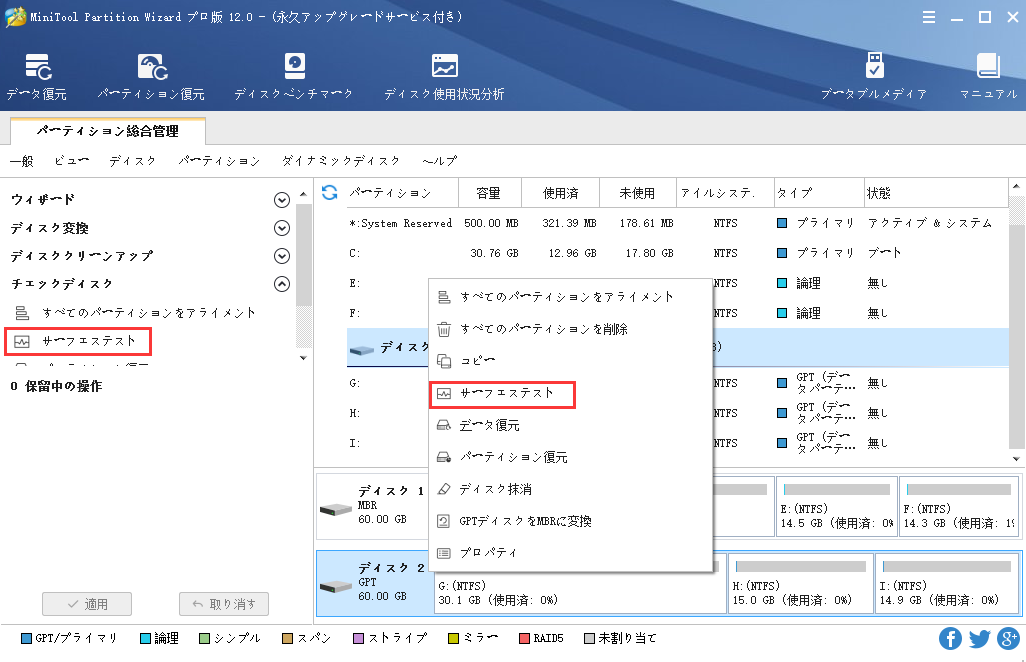Click the refresh icon beside partition header
This screenshot has height=662, width=1026.
tap(330, 192)
